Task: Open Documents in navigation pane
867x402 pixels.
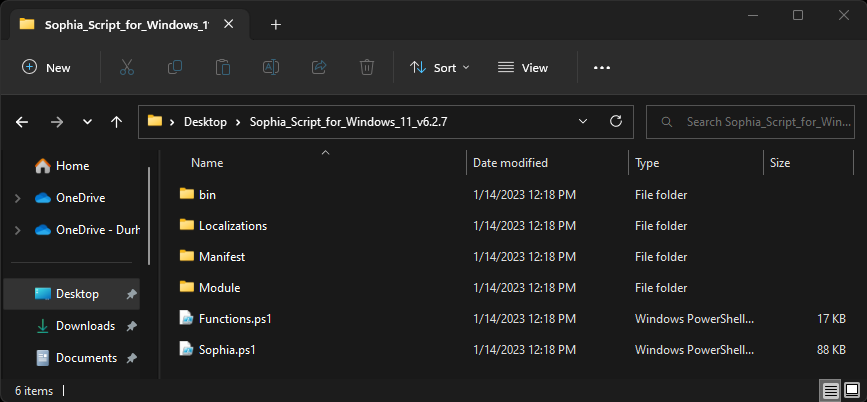Action: [76, 358]
